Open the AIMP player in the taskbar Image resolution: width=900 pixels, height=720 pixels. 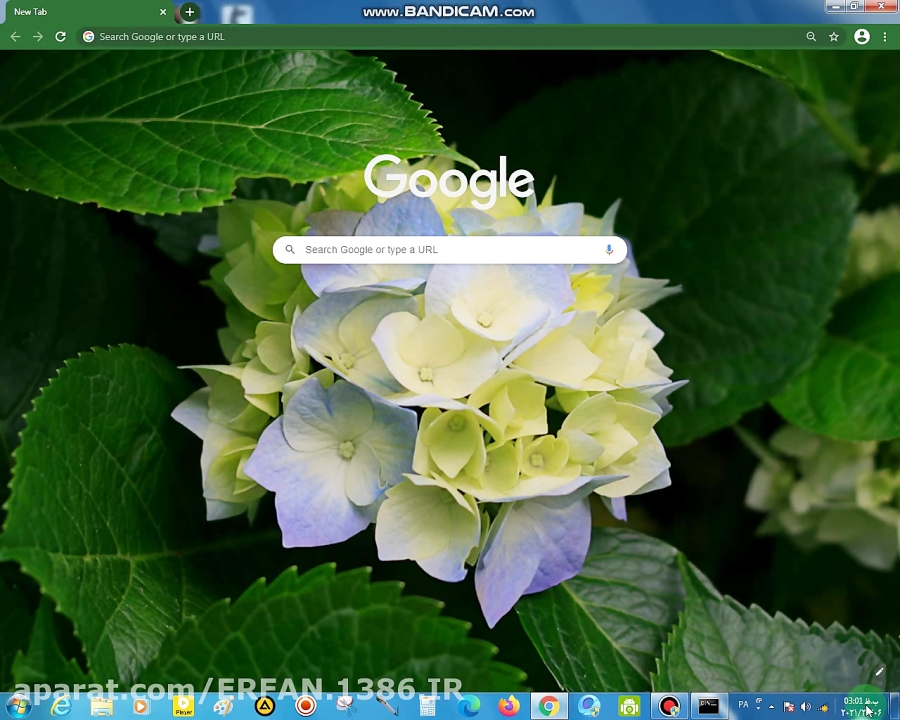click(265, 706)
